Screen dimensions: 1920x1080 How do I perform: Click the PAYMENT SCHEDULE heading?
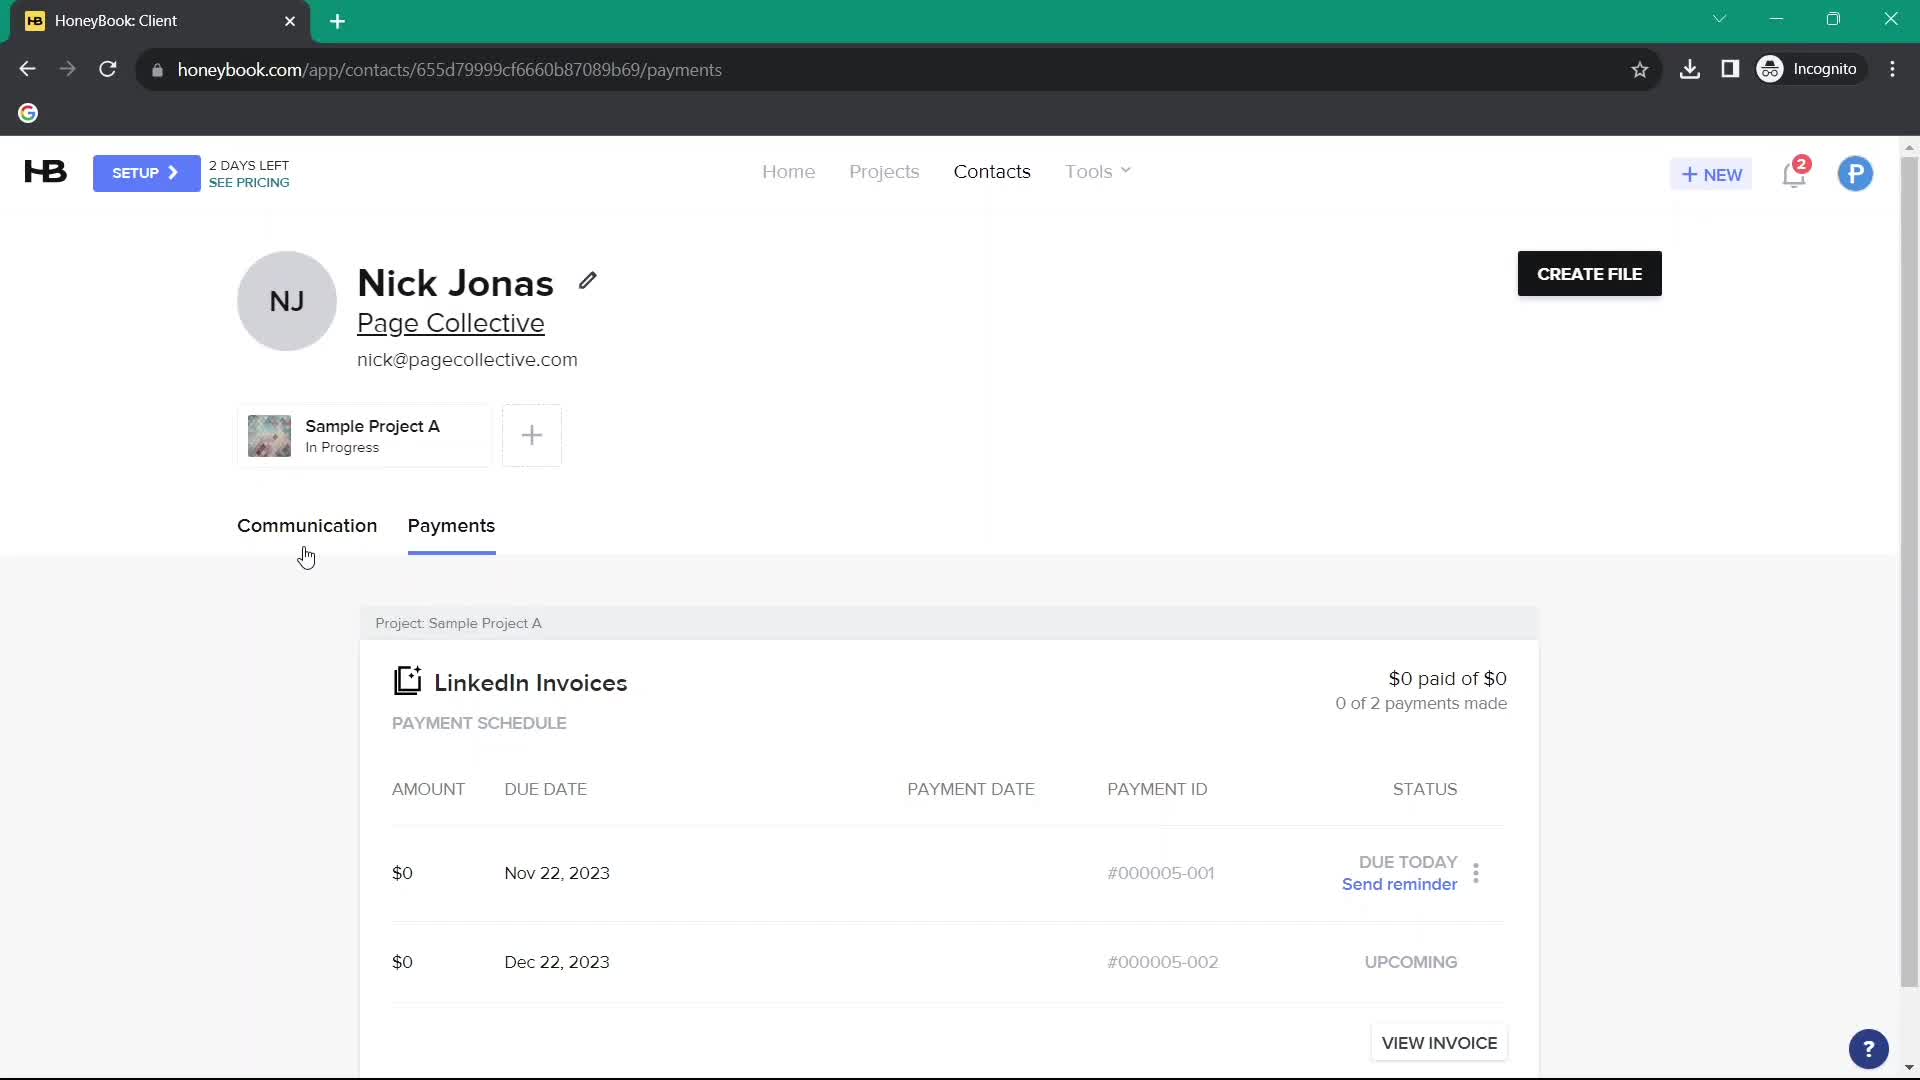(x=479, y=723)
